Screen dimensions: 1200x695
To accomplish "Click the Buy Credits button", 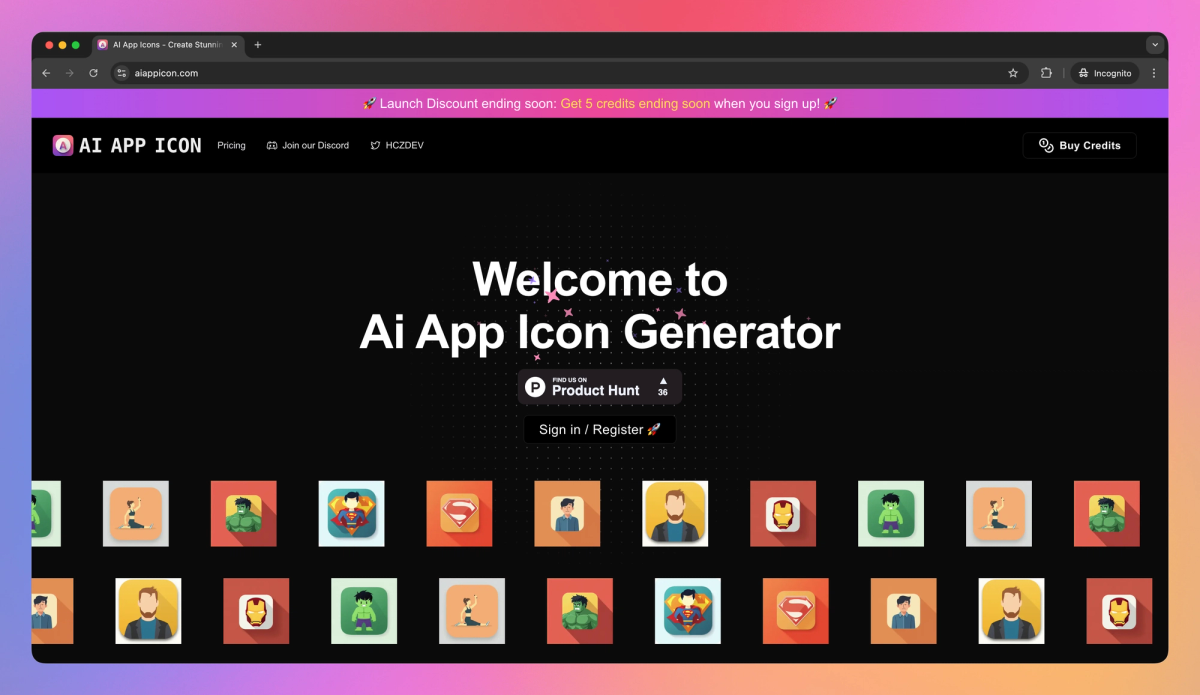I will point(1079,145).
